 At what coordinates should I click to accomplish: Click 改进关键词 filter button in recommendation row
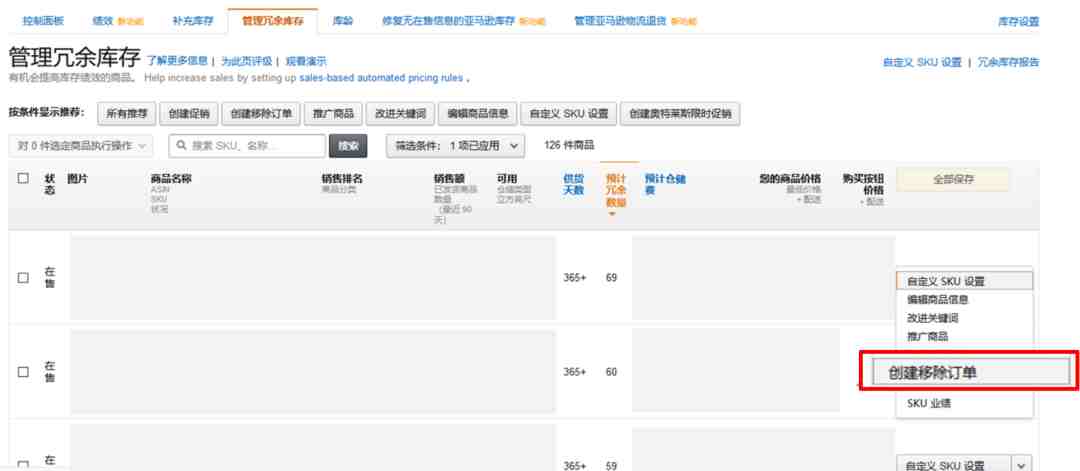[399, 114]
